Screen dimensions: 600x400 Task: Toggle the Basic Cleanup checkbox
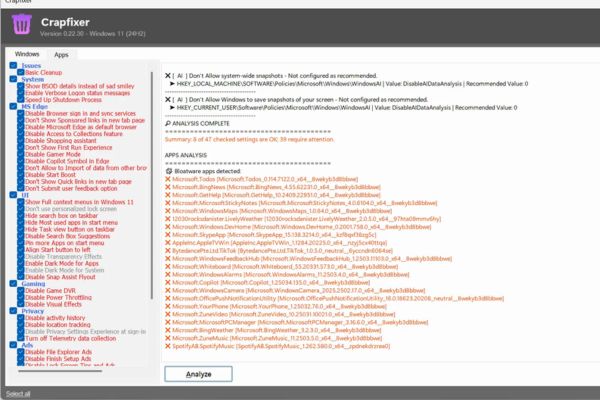coord(21,72)
